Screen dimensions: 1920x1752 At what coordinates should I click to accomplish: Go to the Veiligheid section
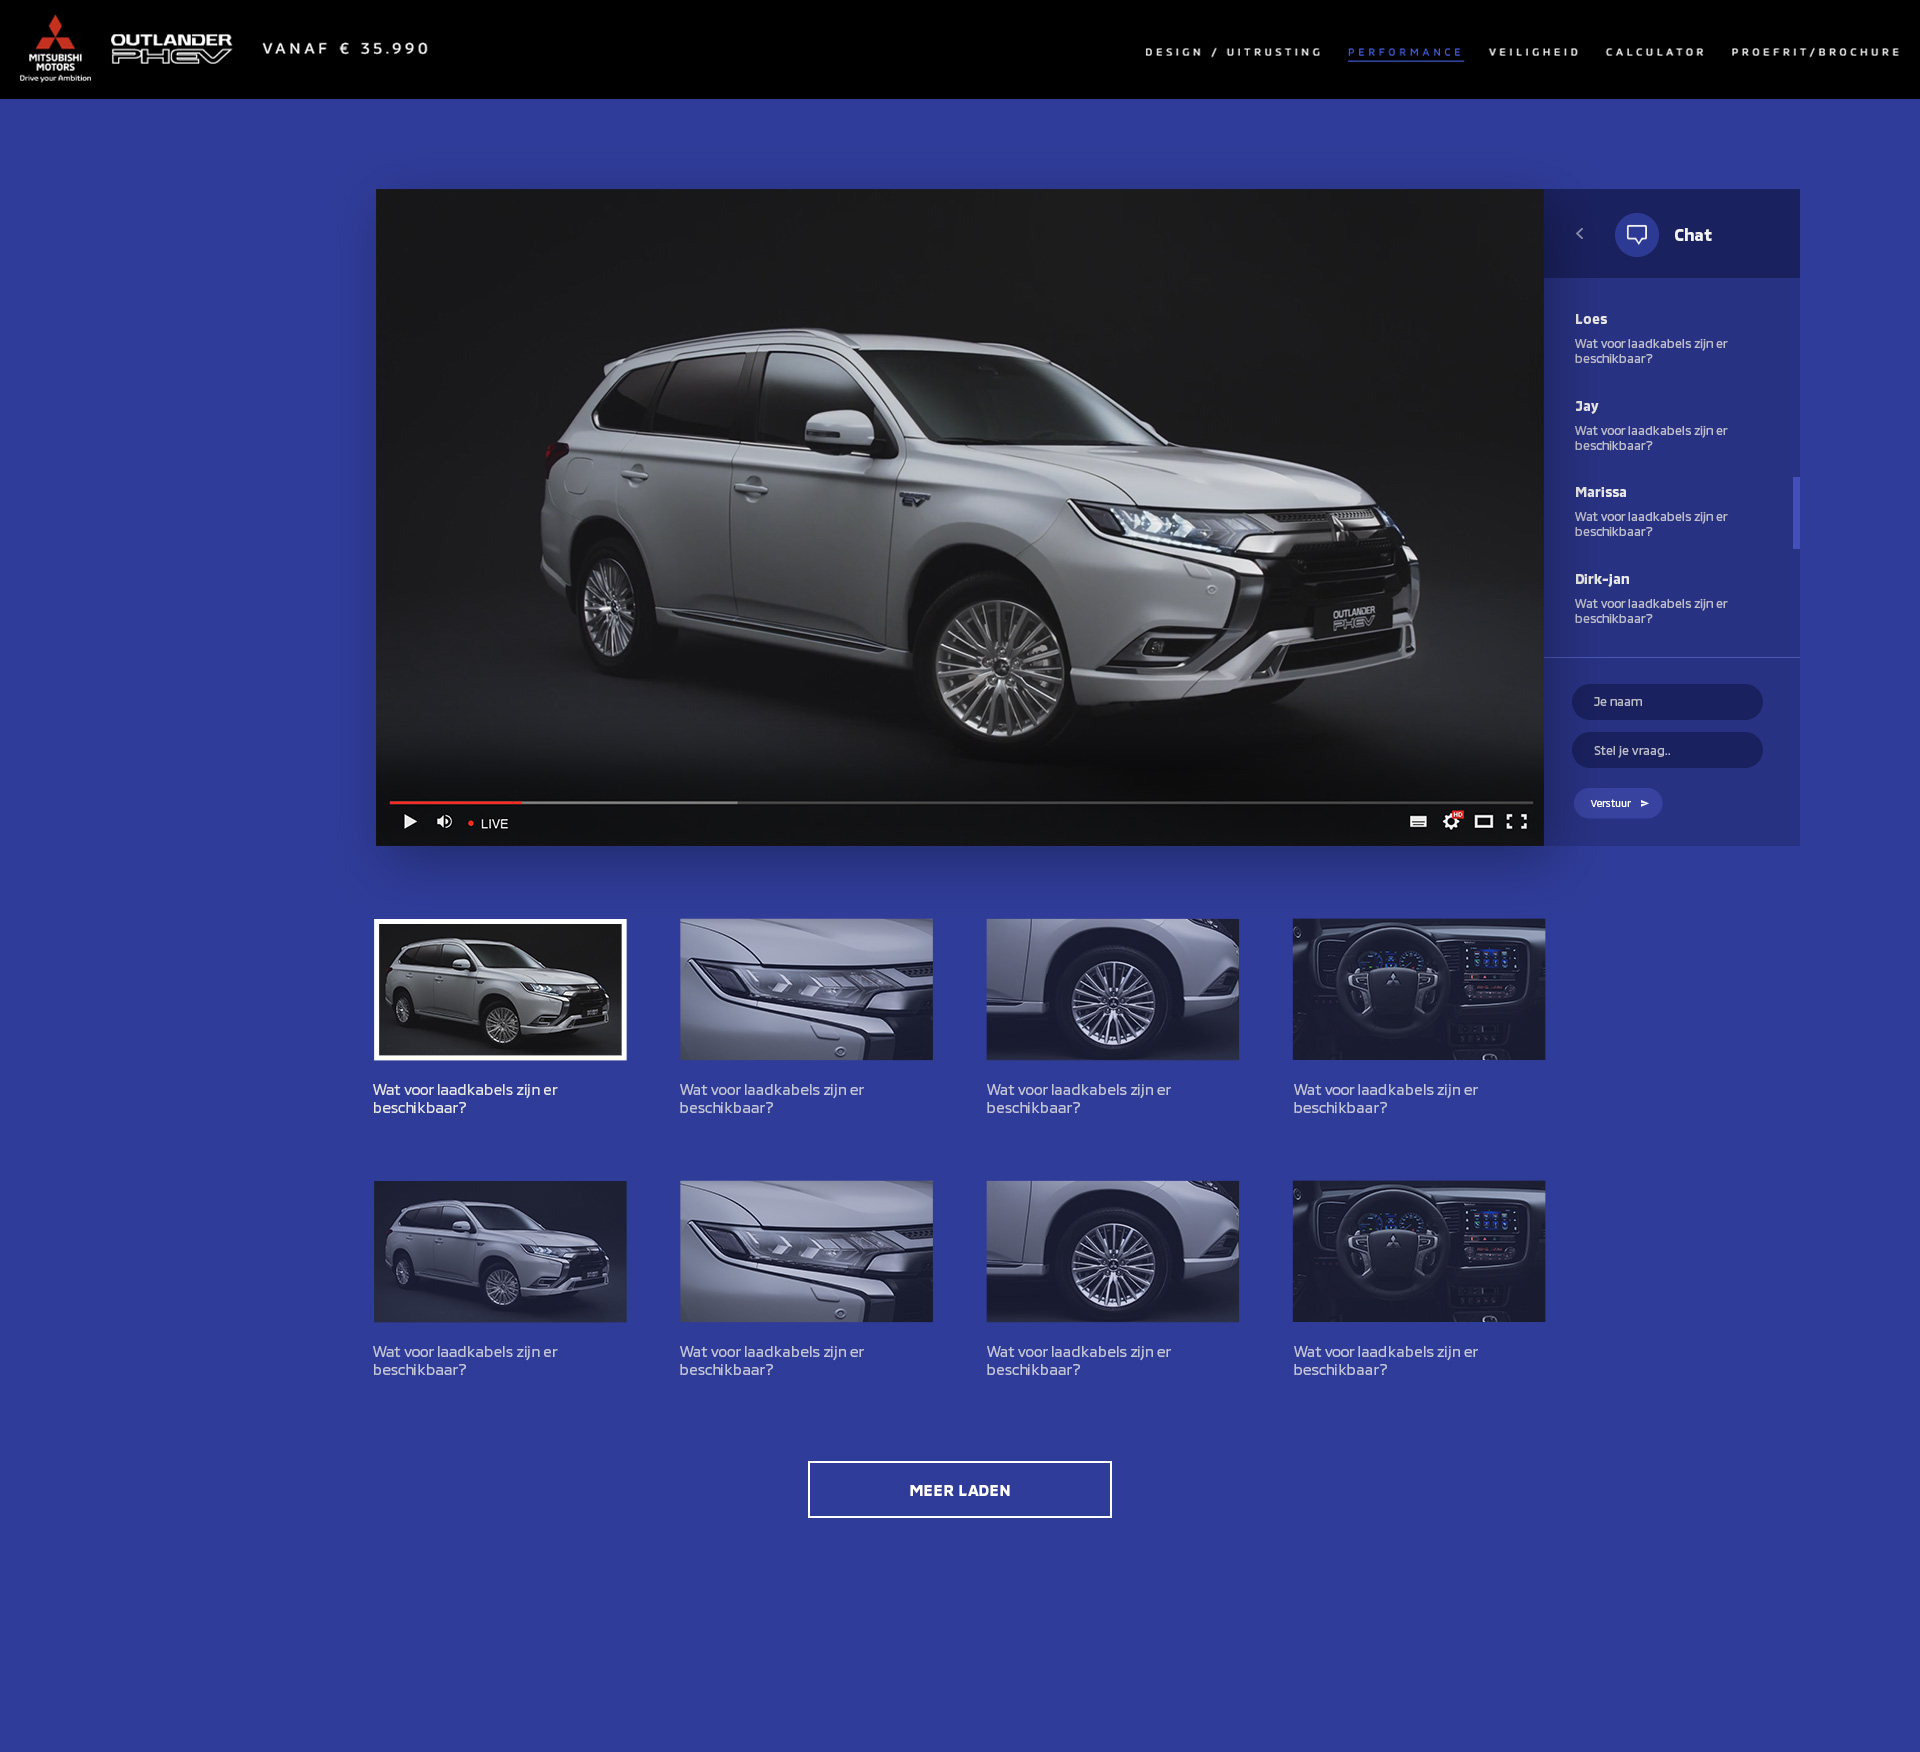(1534, 52)
